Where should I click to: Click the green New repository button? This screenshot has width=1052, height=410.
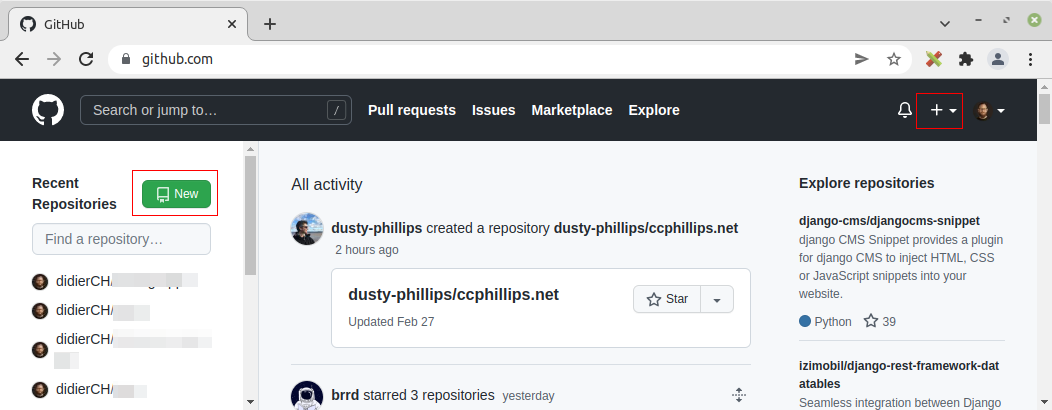click(176, 194)
